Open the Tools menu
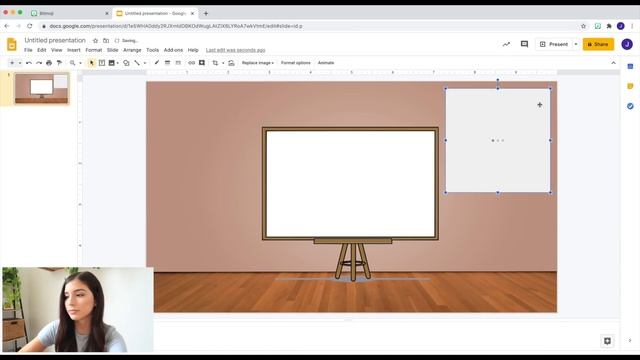Viewport: 640px width, 360px height. pyautogui.click(x=152, y=50)
